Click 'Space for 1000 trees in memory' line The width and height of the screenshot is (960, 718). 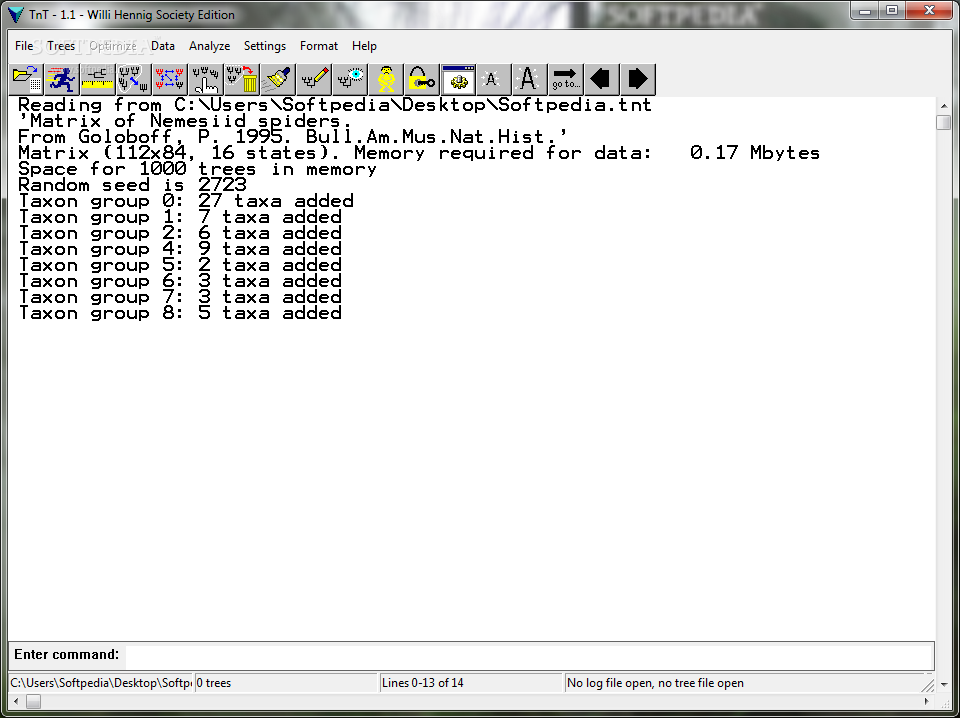pos(197,169)
